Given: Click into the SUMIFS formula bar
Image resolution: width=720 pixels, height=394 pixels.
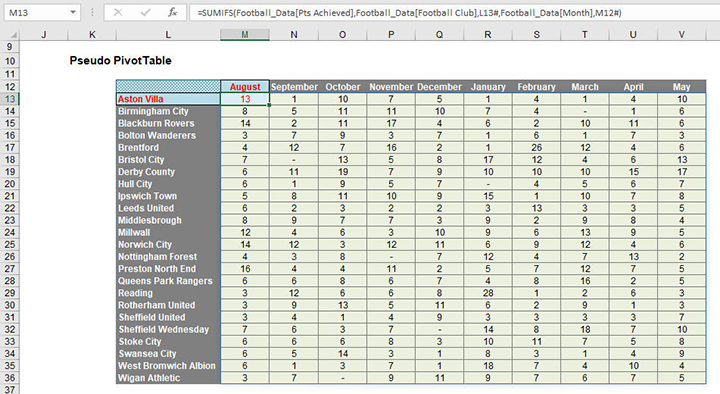Looking at the screenshot, I should tap(455, 12).
